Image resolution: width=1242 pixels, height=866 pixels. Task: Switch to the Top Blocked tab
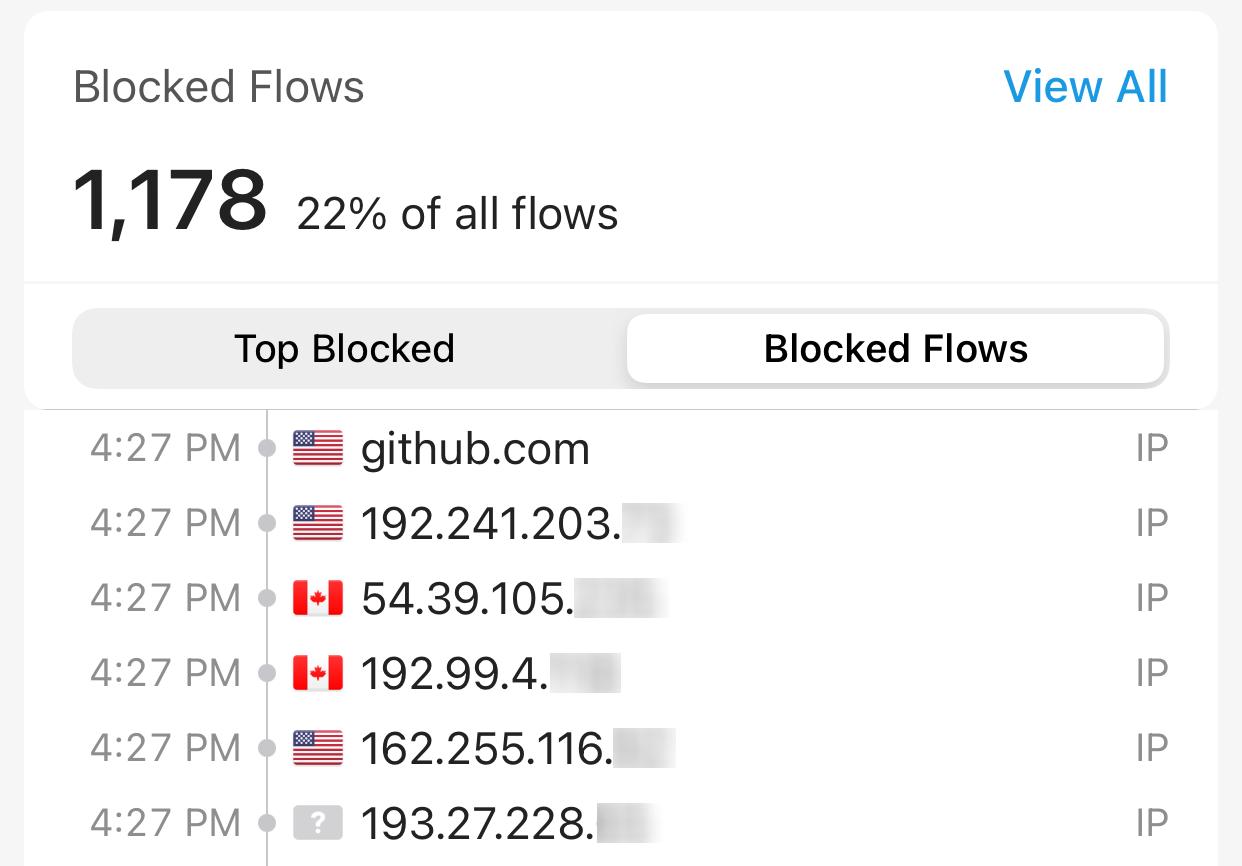click(345, 348)
